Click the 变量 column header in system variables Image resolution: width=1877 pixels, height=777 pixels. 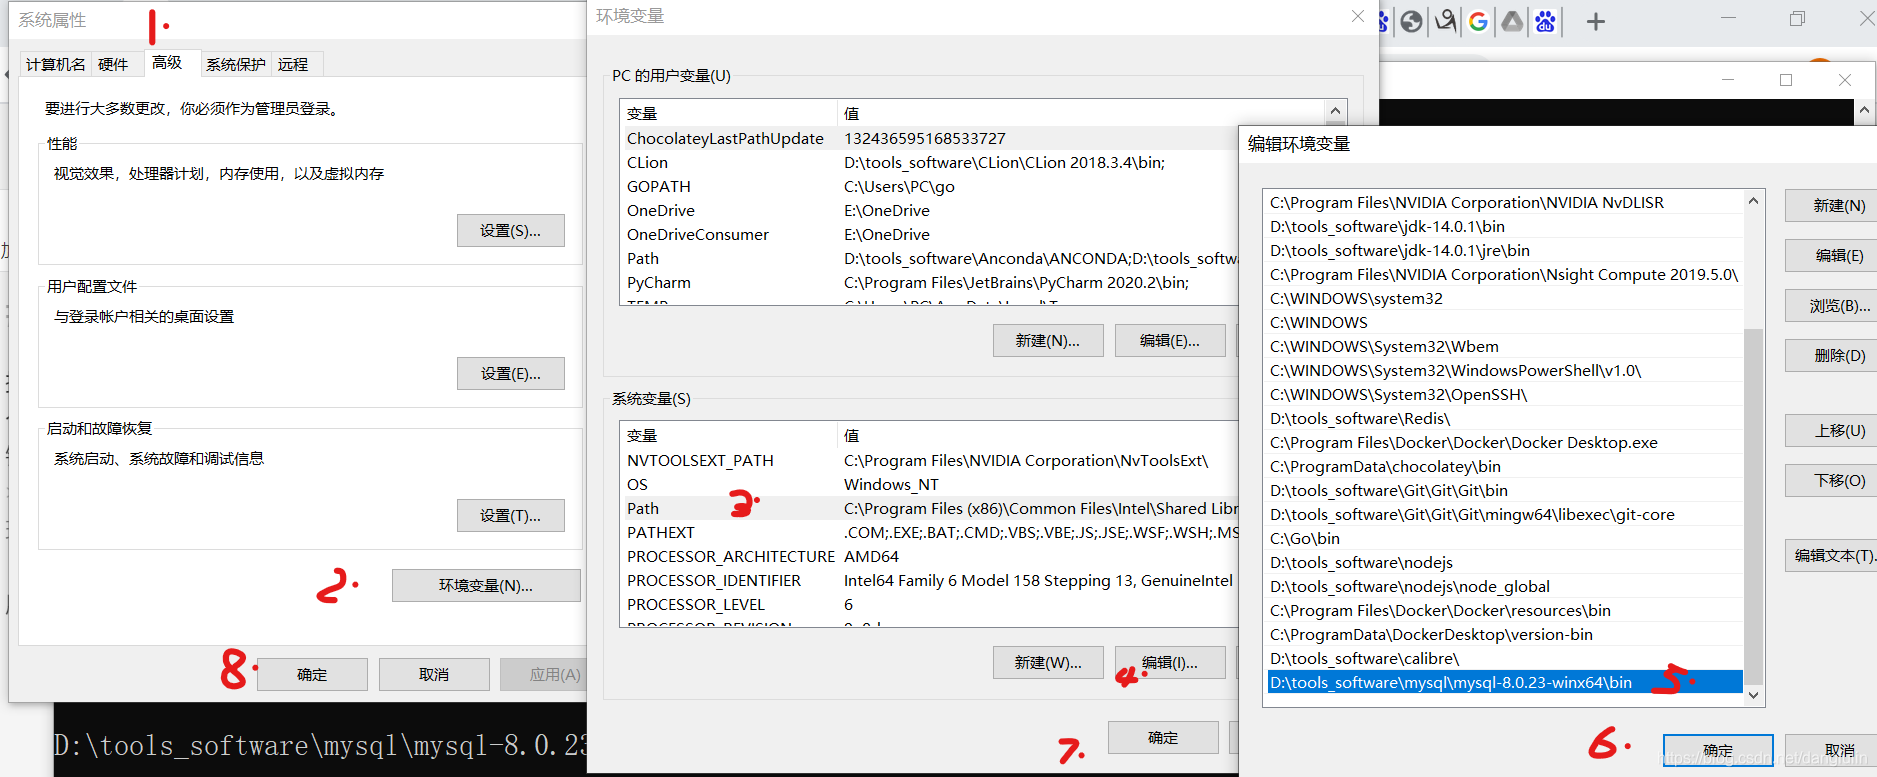coord(728,435)
